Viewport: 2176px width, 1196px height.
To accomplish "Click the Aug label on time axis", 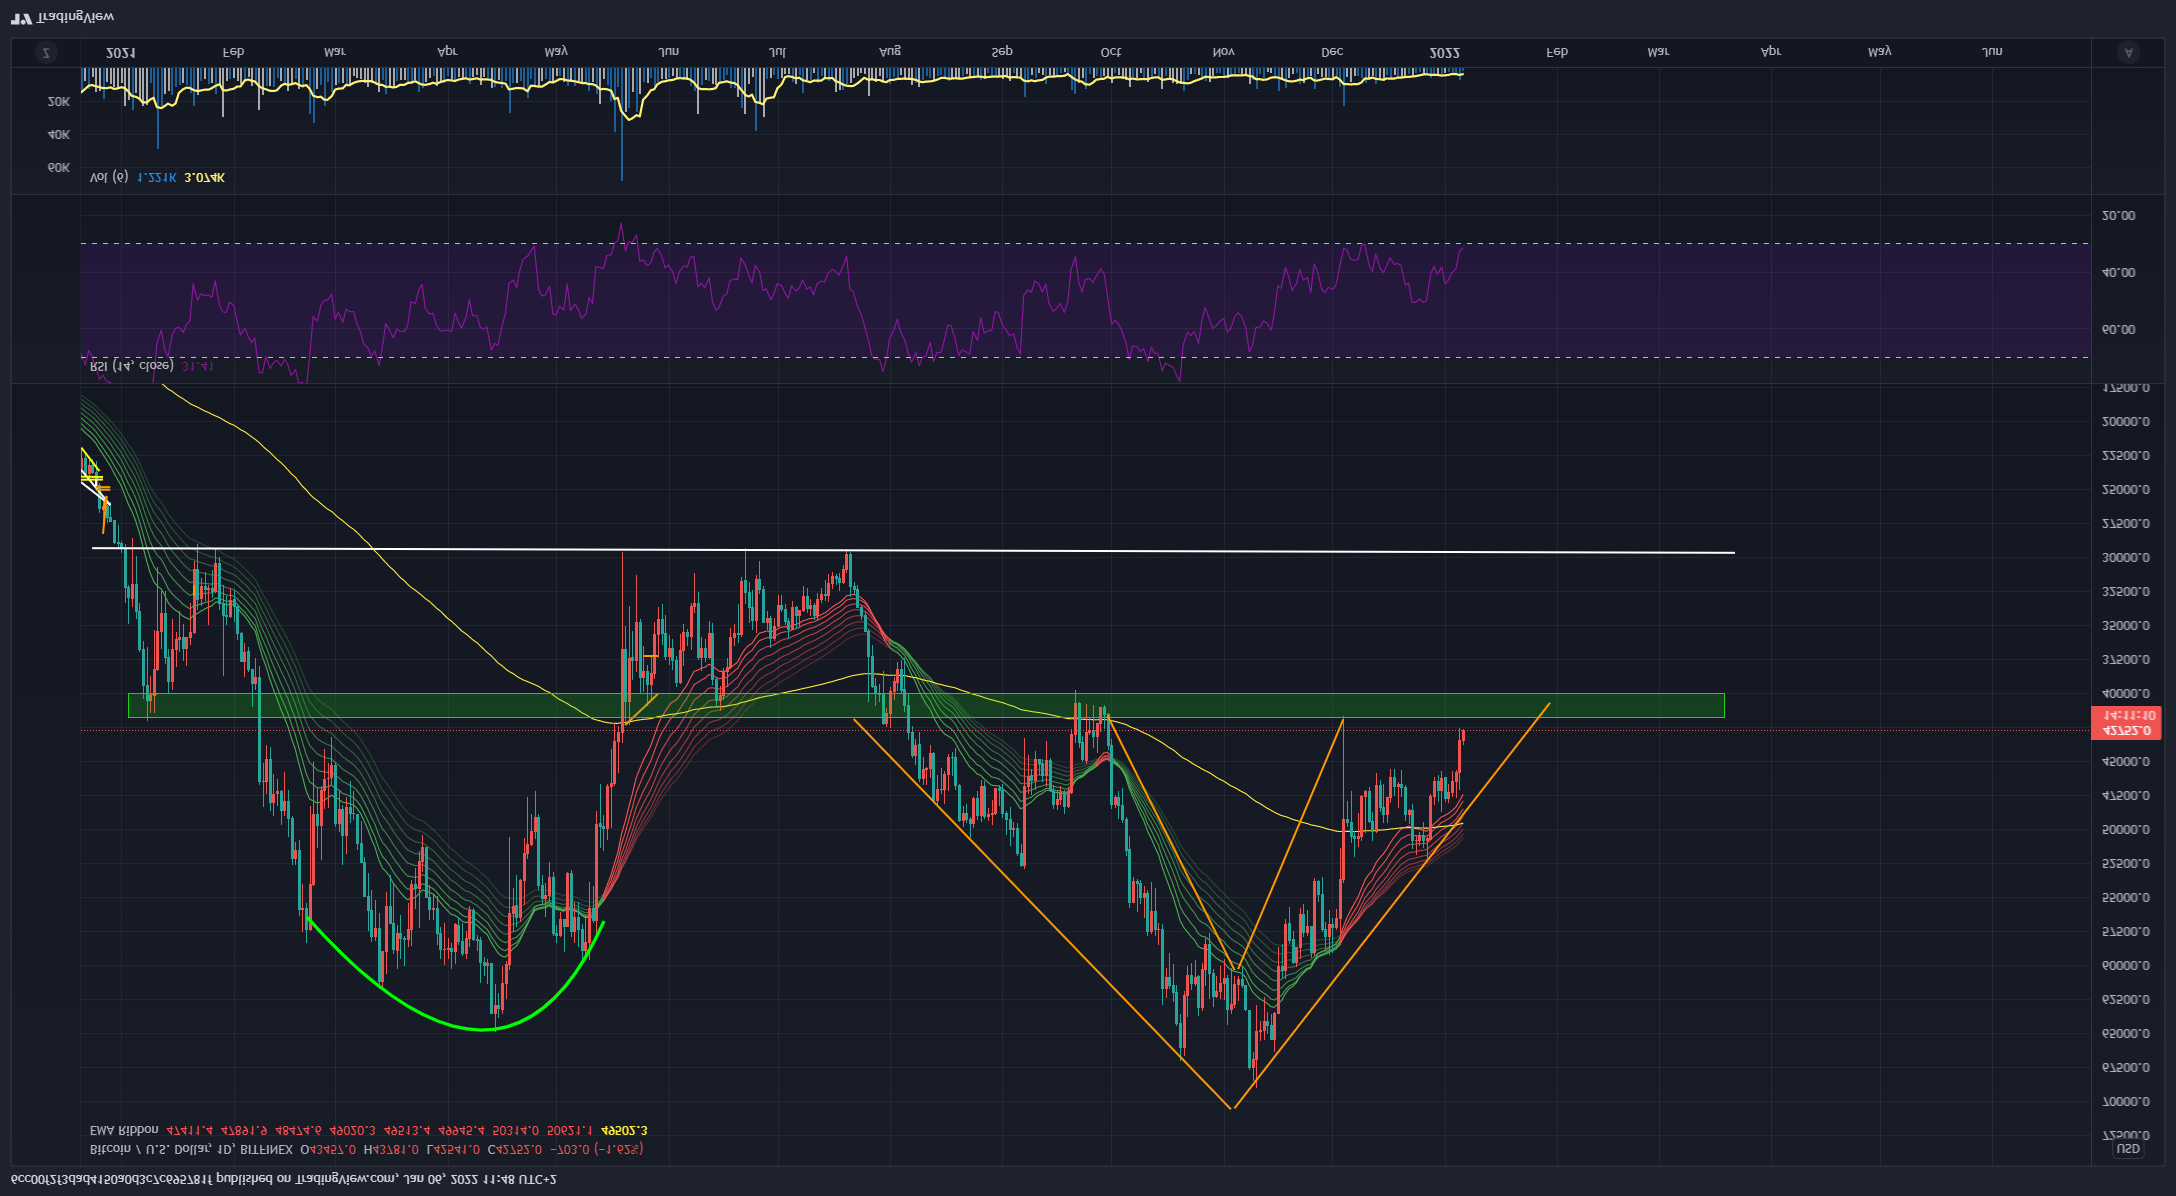I will (x=889, y=51).
